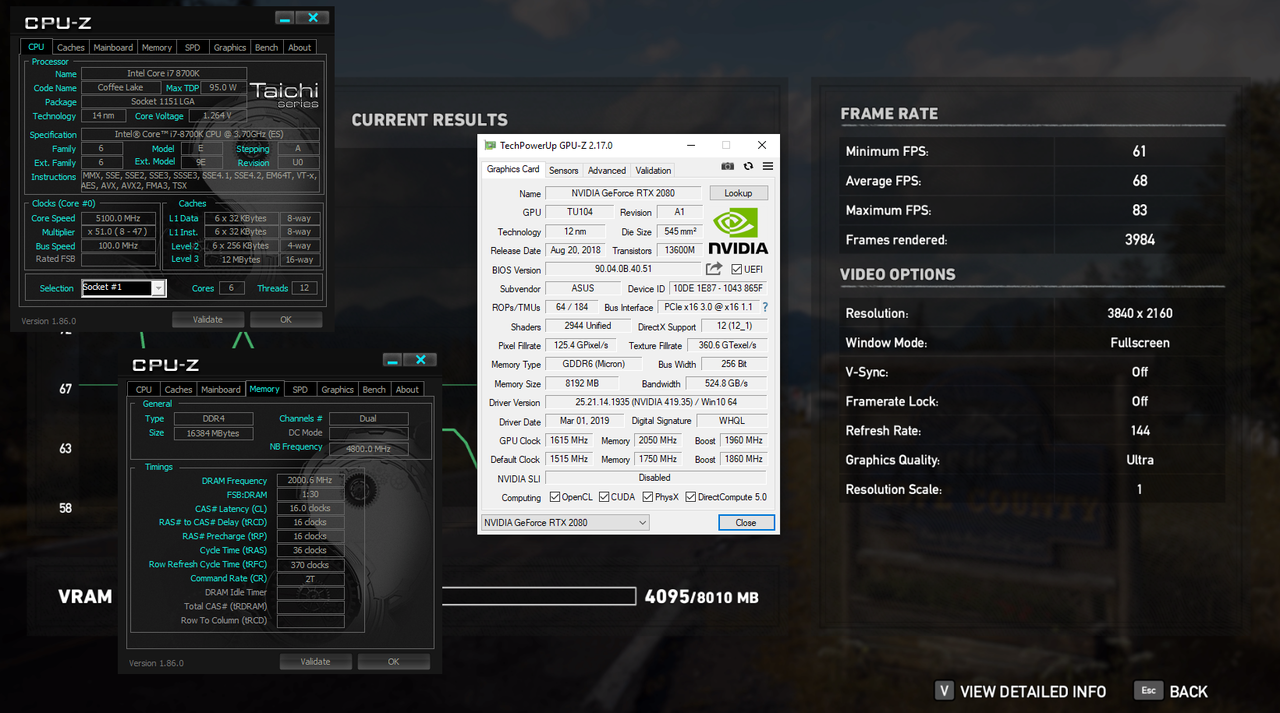Viewport: 1280px width, 713px height.
Task: Select CPU tab in lower CPU-Z window
Action: (144, 389)
